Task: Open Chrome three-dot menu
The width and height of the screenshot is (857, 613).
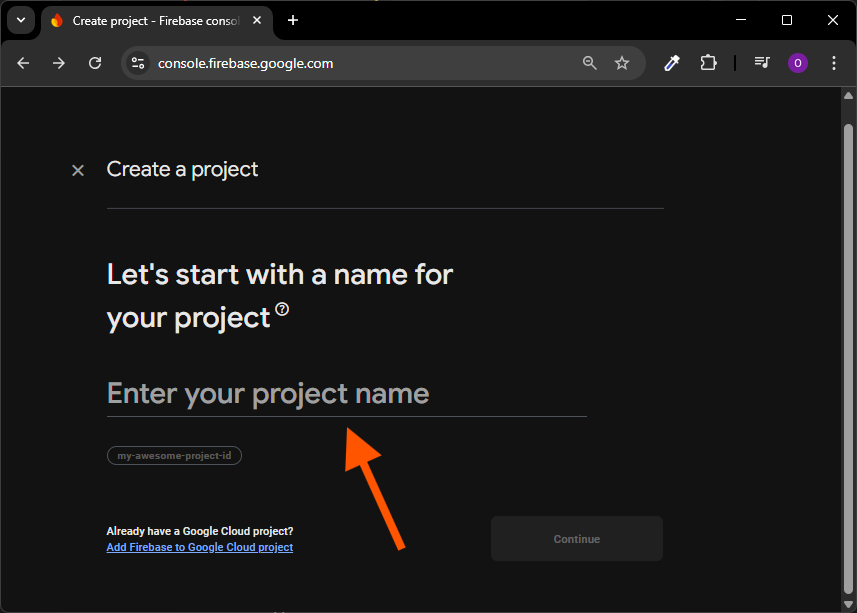Action: 833,63
